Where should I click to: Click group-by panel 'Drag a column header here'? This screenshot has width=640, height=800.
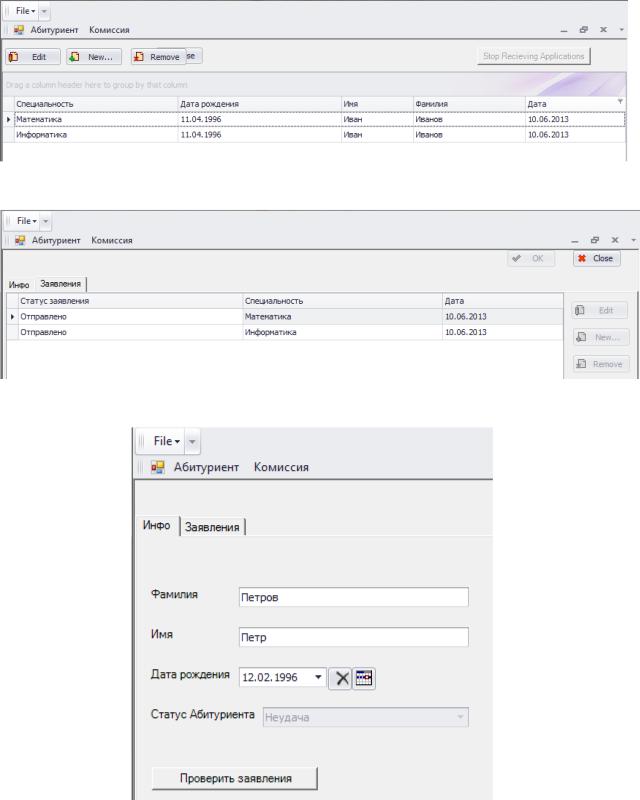(x=314, y=85)
